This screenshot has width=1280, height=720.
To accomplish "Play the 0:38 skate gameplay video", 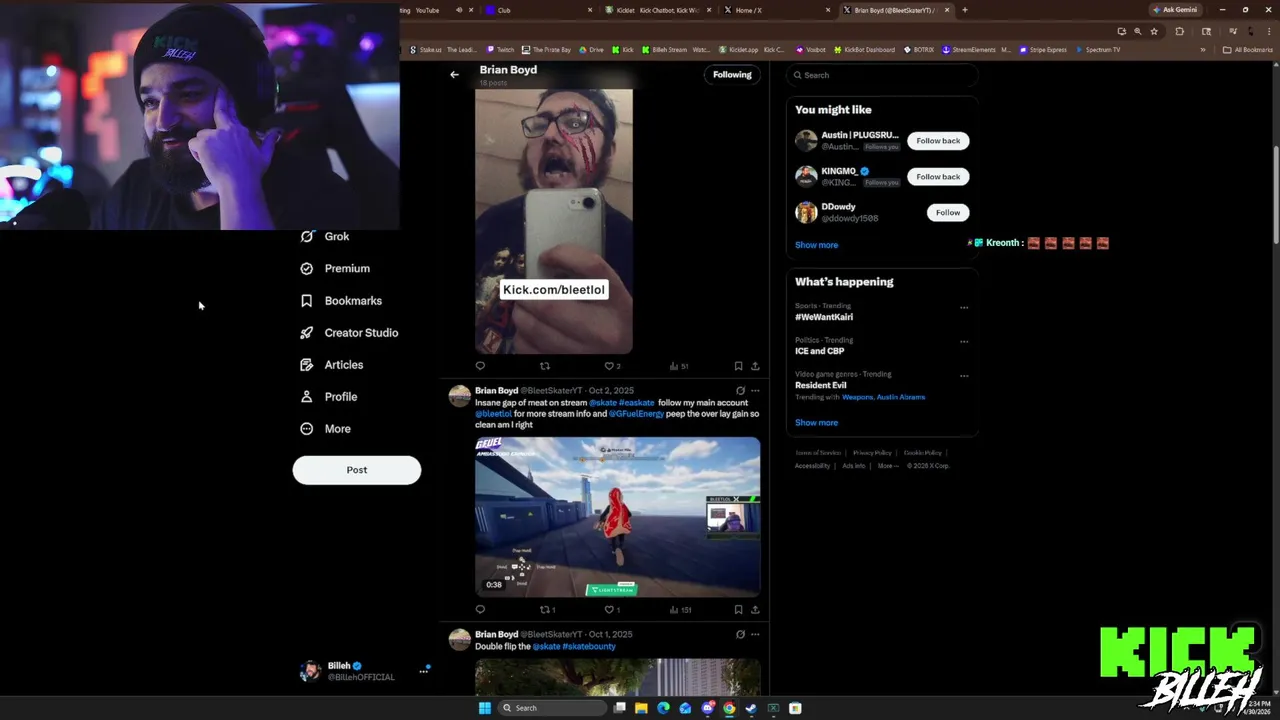I will 617,517.
